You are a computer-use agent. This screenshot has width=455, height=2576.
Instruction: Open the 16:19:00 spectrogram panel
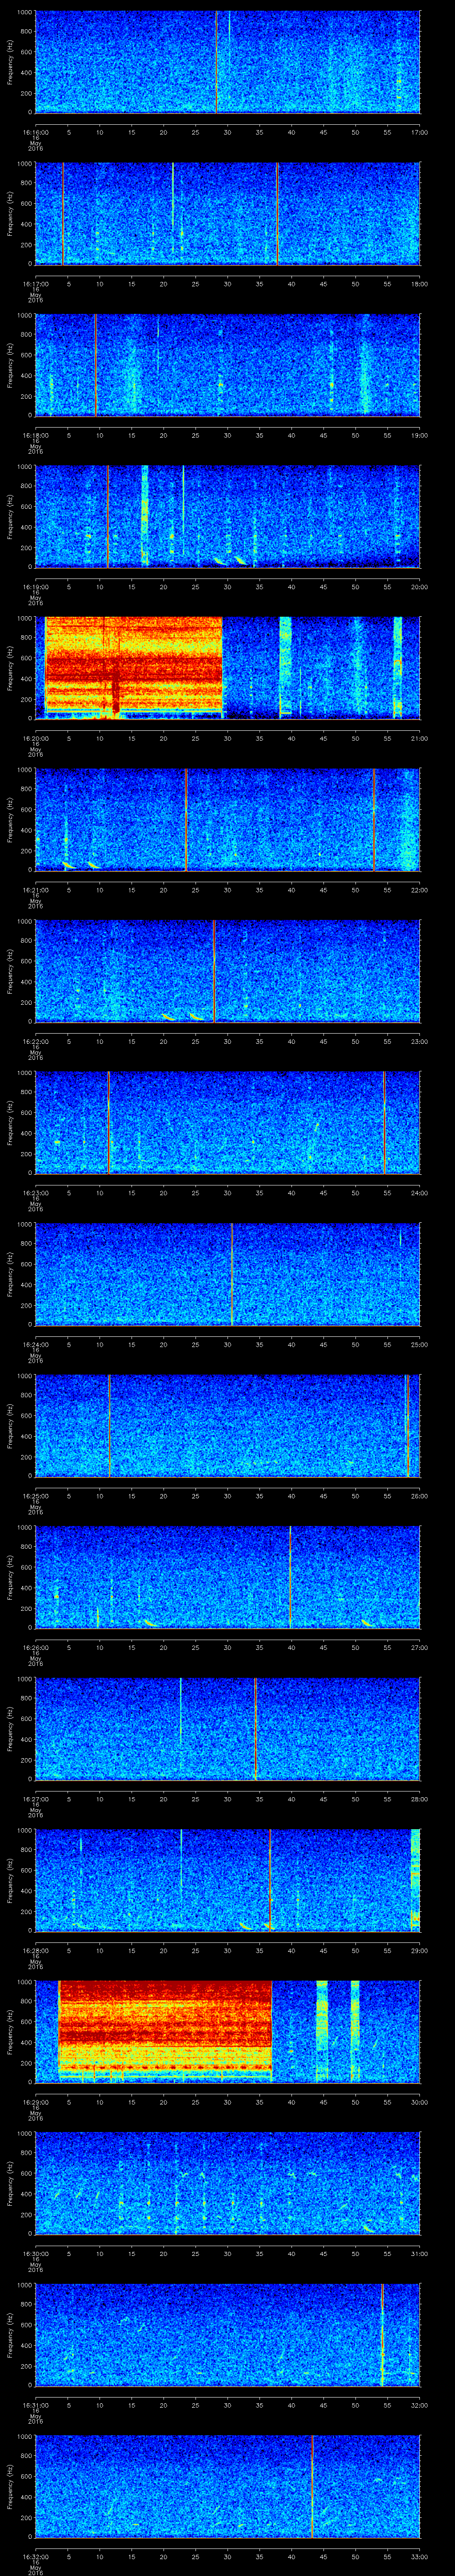point(227,516)
